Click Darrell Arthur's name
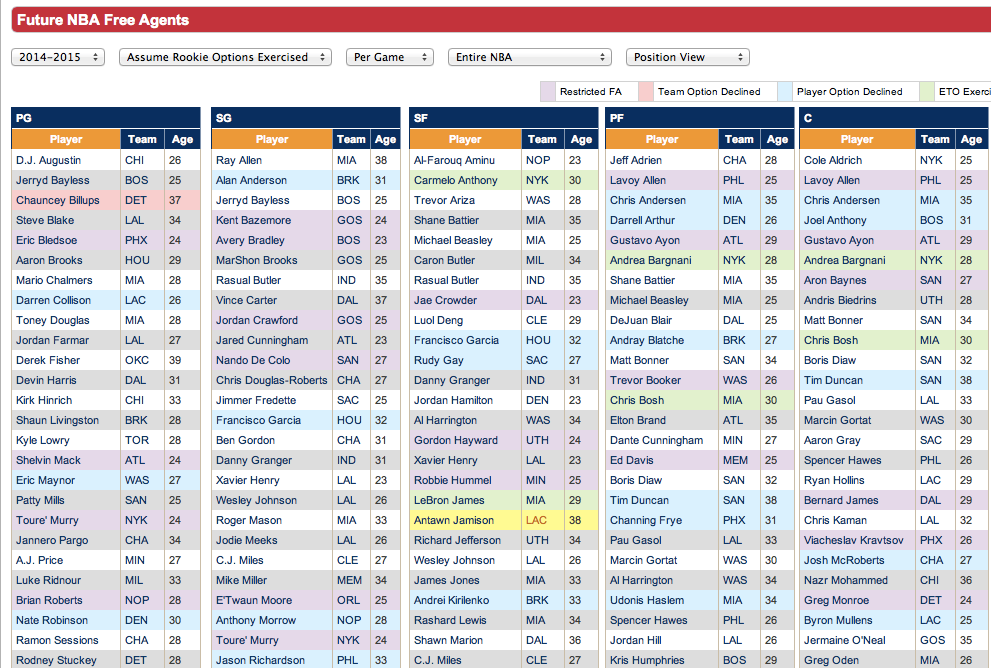This screenshot has width=991, height=668. (x=642, y=221)
